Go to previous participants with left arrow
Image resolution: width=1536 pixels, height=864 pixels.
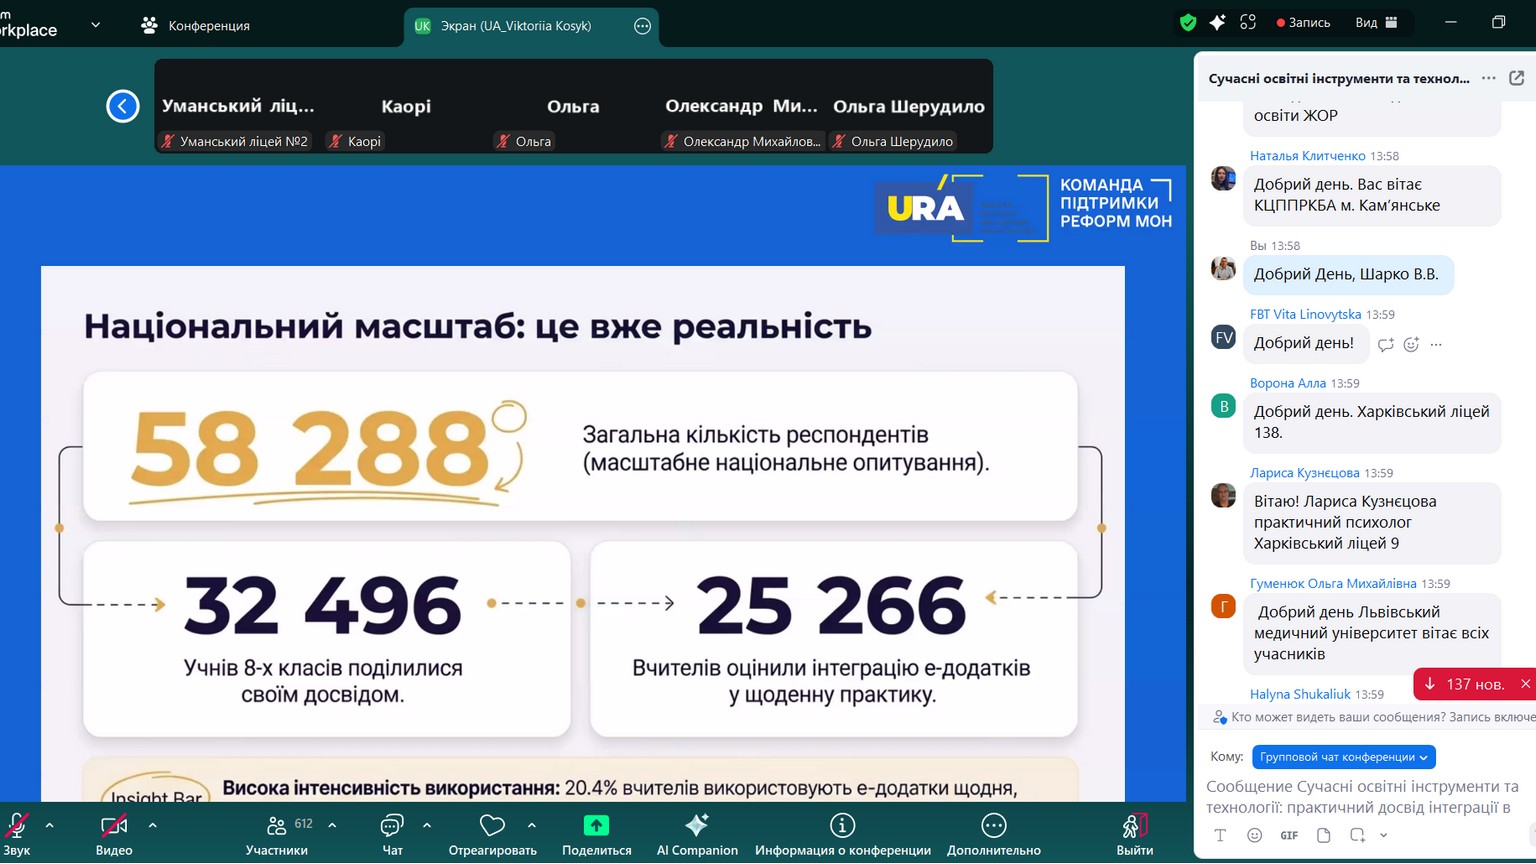click(123, 106)
